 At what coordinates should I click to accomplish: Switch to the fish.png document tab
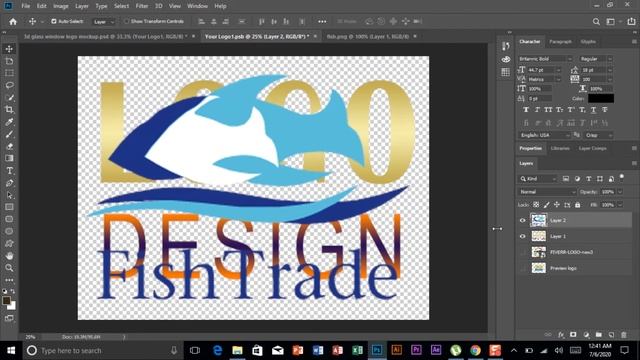pos(368,36)
